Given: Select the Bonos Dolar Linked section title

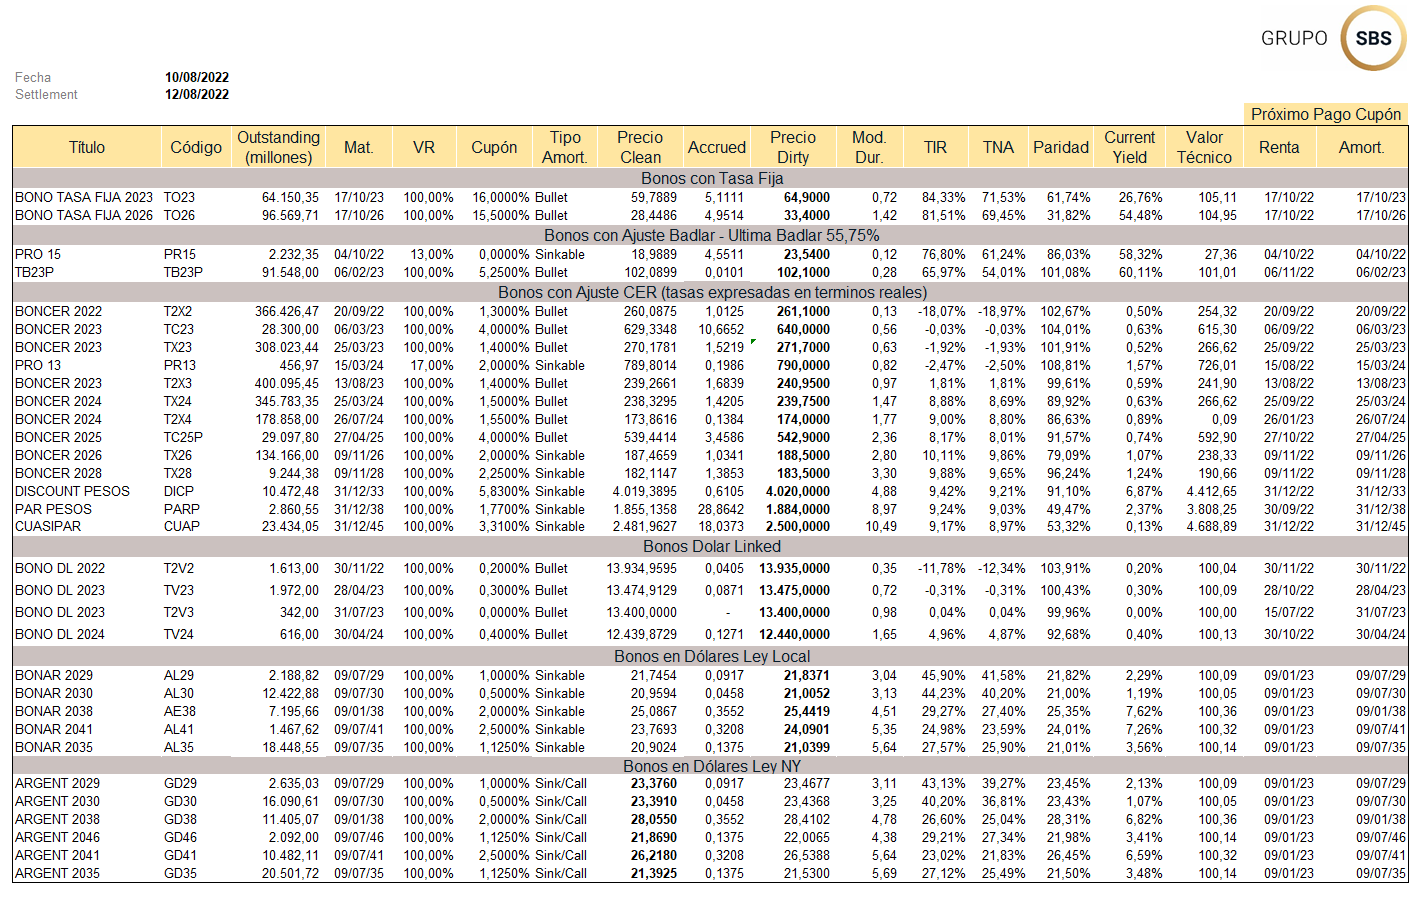Looking at the screenshot, I should click(712, 546).
